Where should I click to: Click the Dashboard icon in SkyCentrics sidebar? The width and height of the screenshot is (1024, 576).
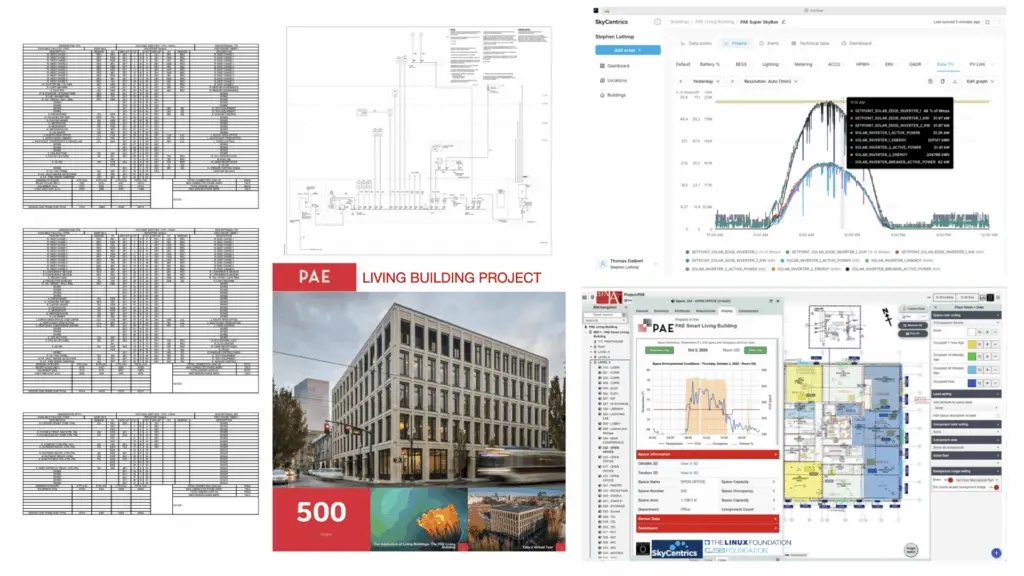click(600, 65)
